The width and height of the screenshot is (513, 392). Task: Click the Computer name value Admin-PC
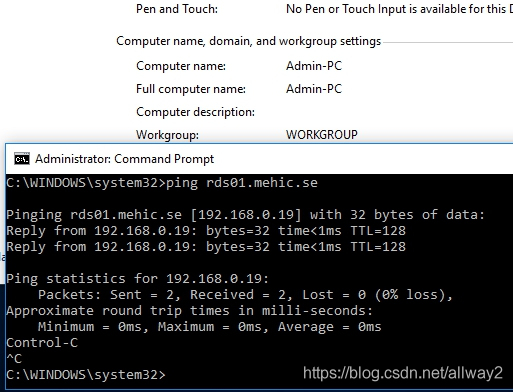click(x=314, y=66)
